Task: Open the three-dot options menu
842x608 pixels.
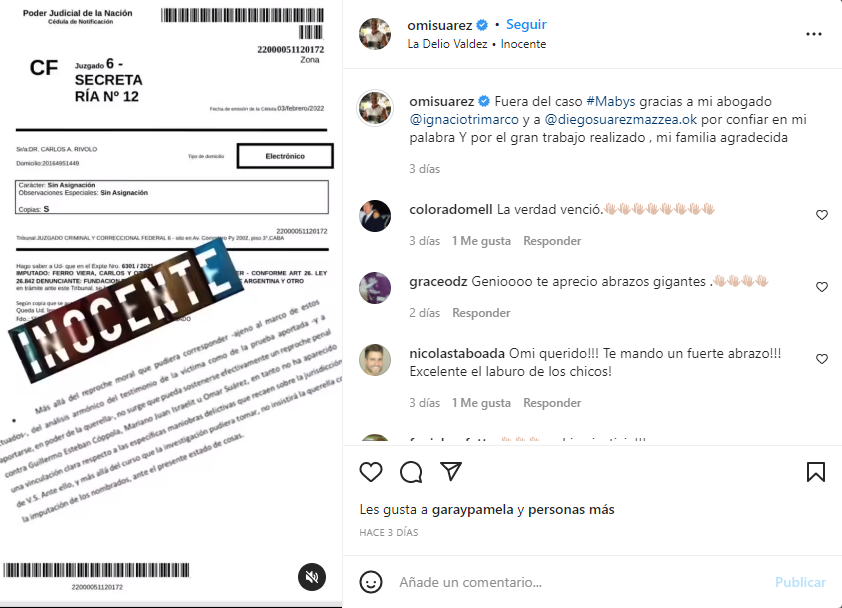Action: (x=814, y=34)
